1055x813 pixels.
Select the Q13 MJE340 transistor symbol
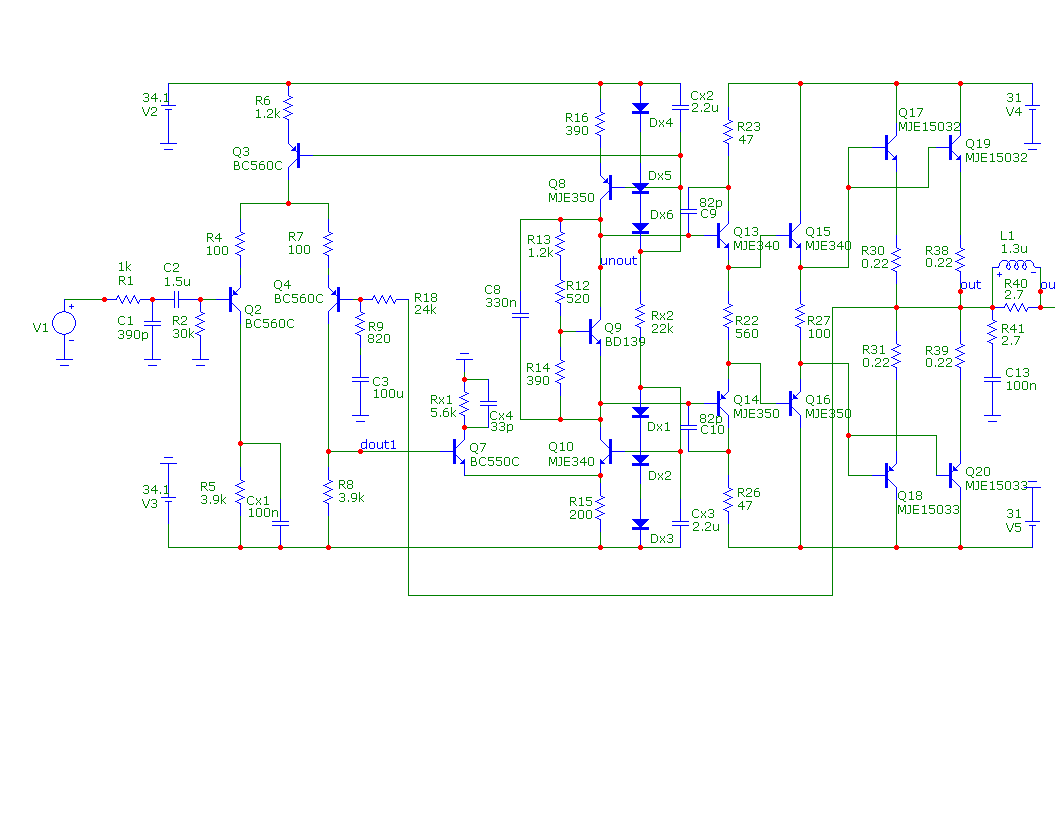(x=723, y=236)
